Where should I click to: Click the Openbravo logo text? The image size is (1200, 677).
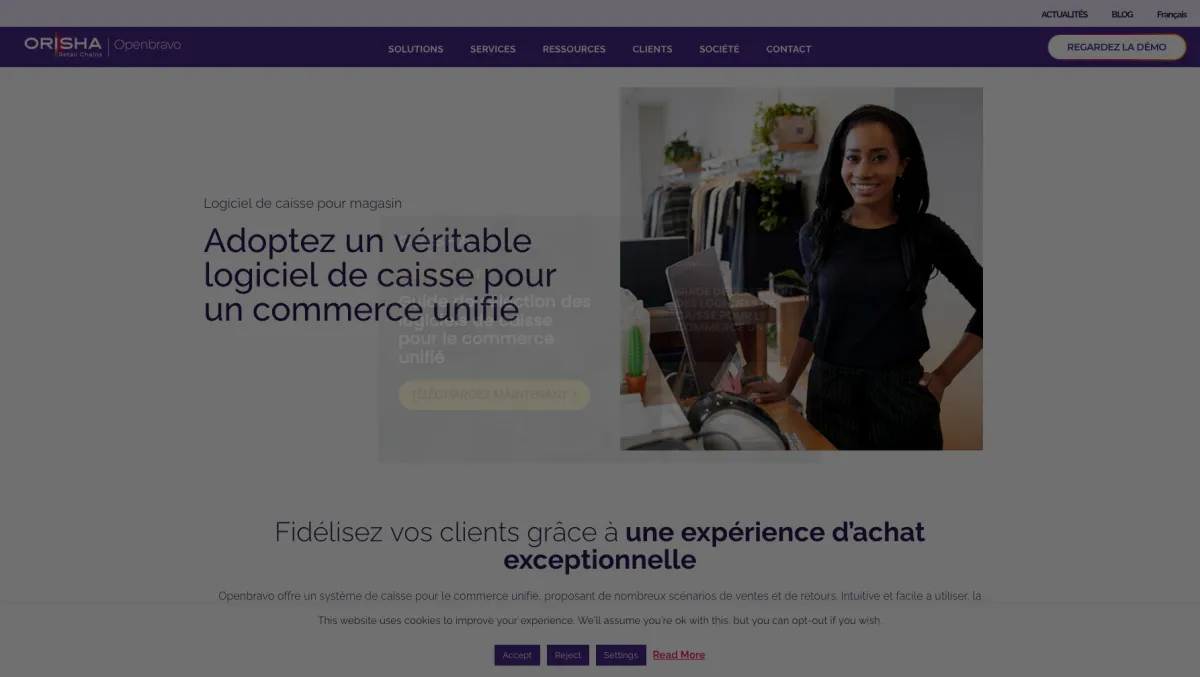(147, 45)
